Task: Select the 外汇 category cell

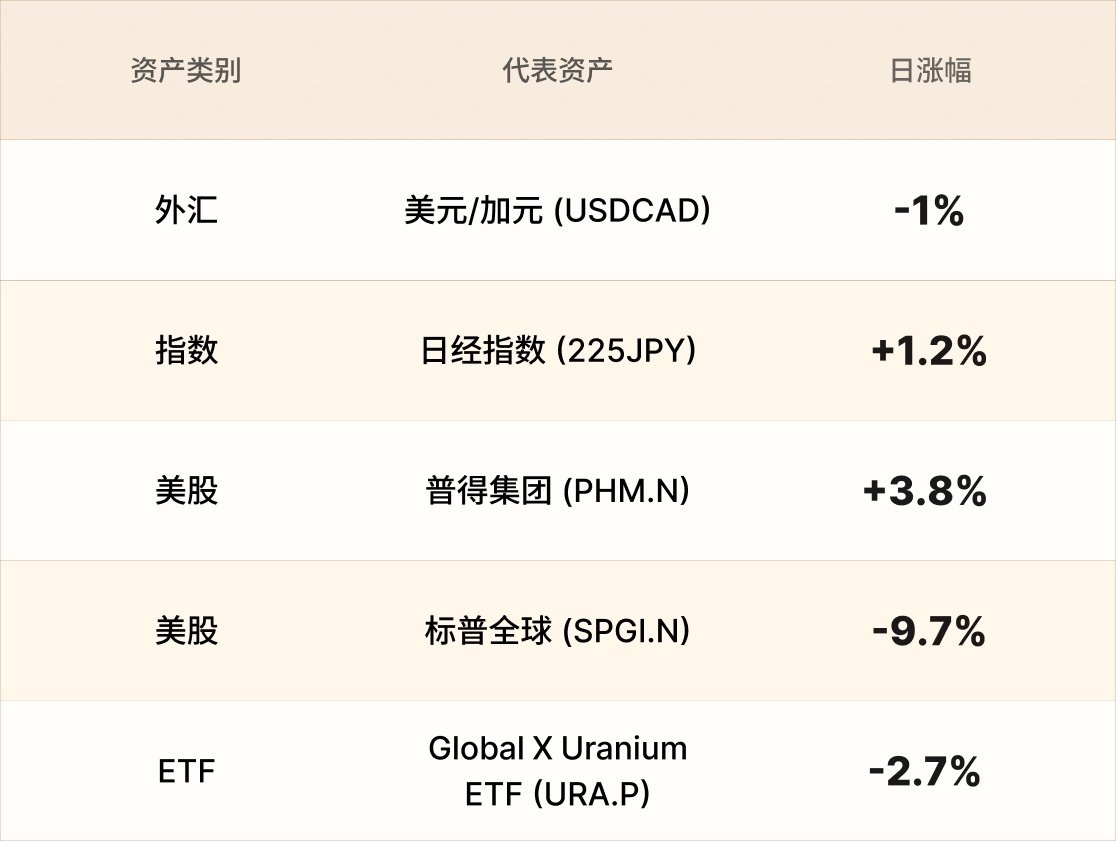Action: 186,211
